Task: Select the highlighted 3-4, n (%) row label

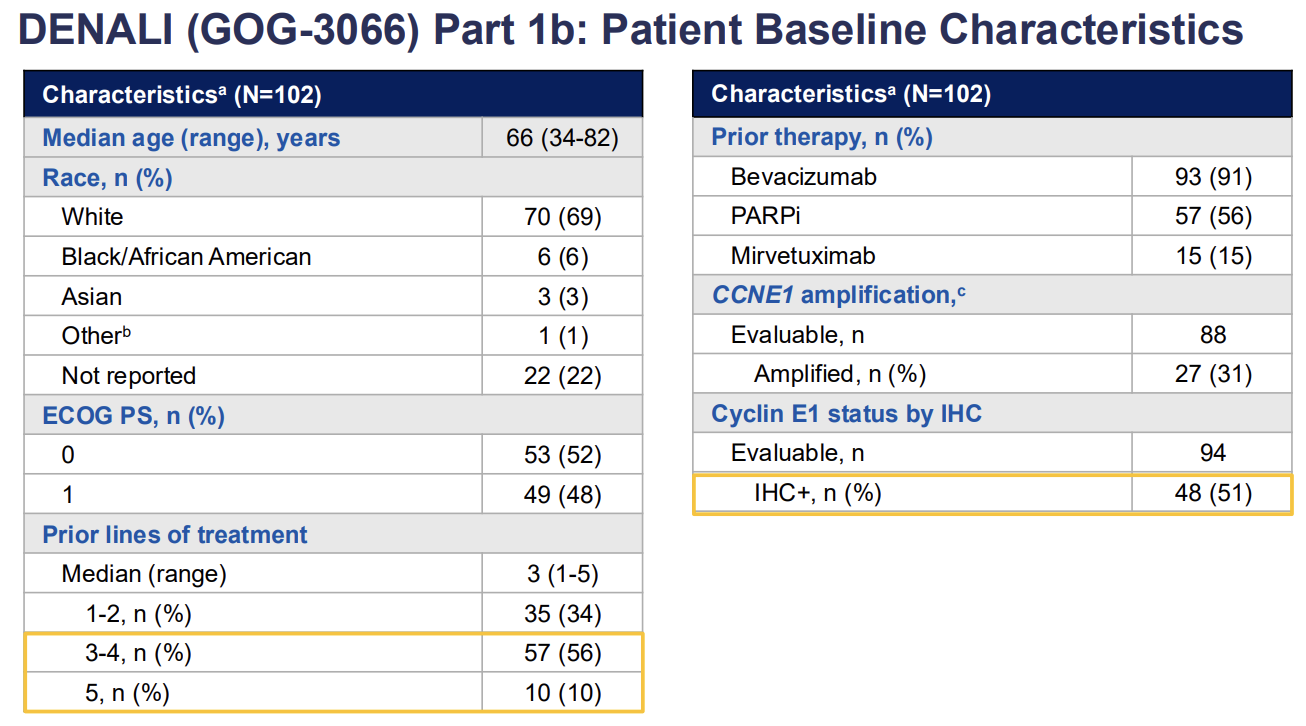Action: click(138, 654)
